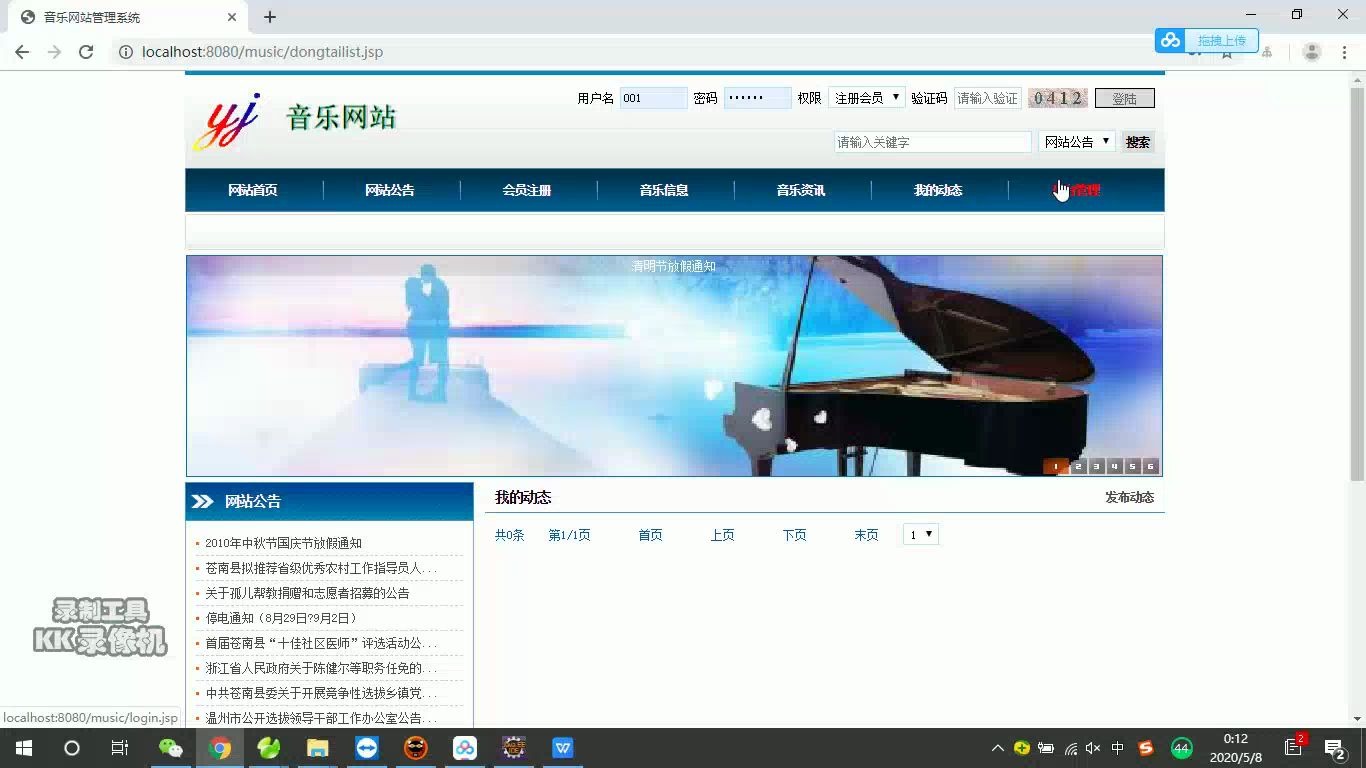Click the 拖拽上传 drag-upload icon
Screen dimensions: 1366x768
1170,40
